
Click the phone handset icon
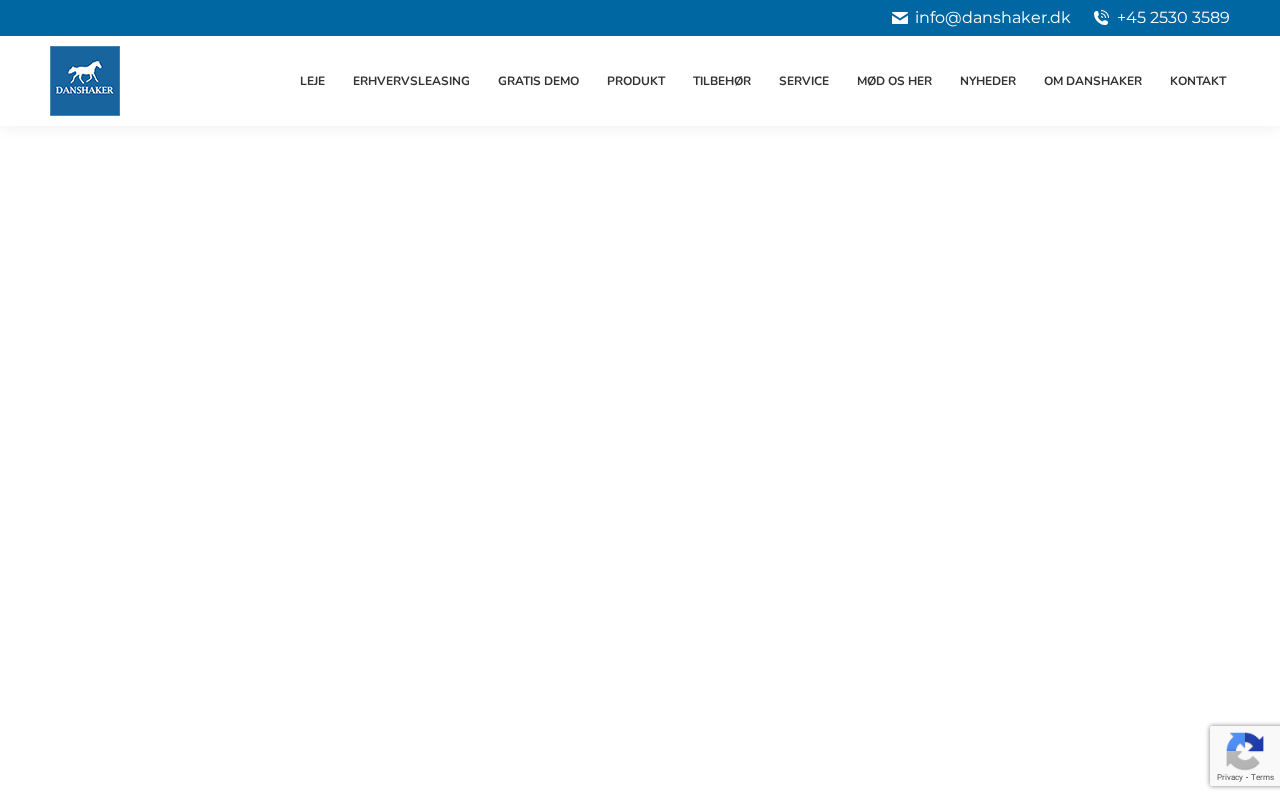(1101, 18)
